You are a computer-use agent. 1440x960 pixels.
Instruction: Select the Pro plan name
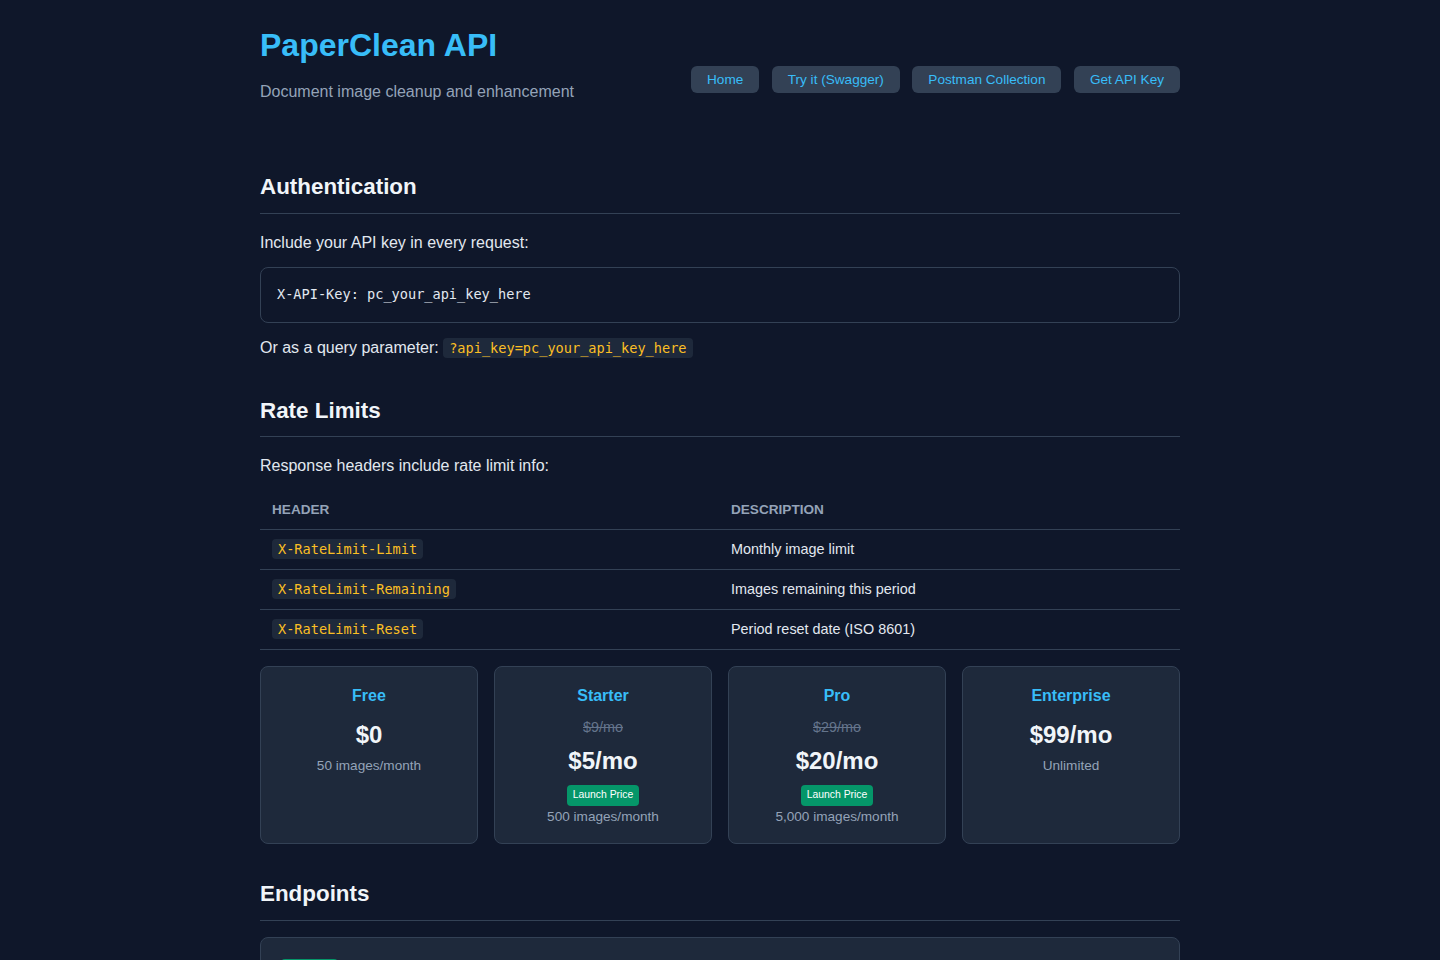(x=837, y=695)
